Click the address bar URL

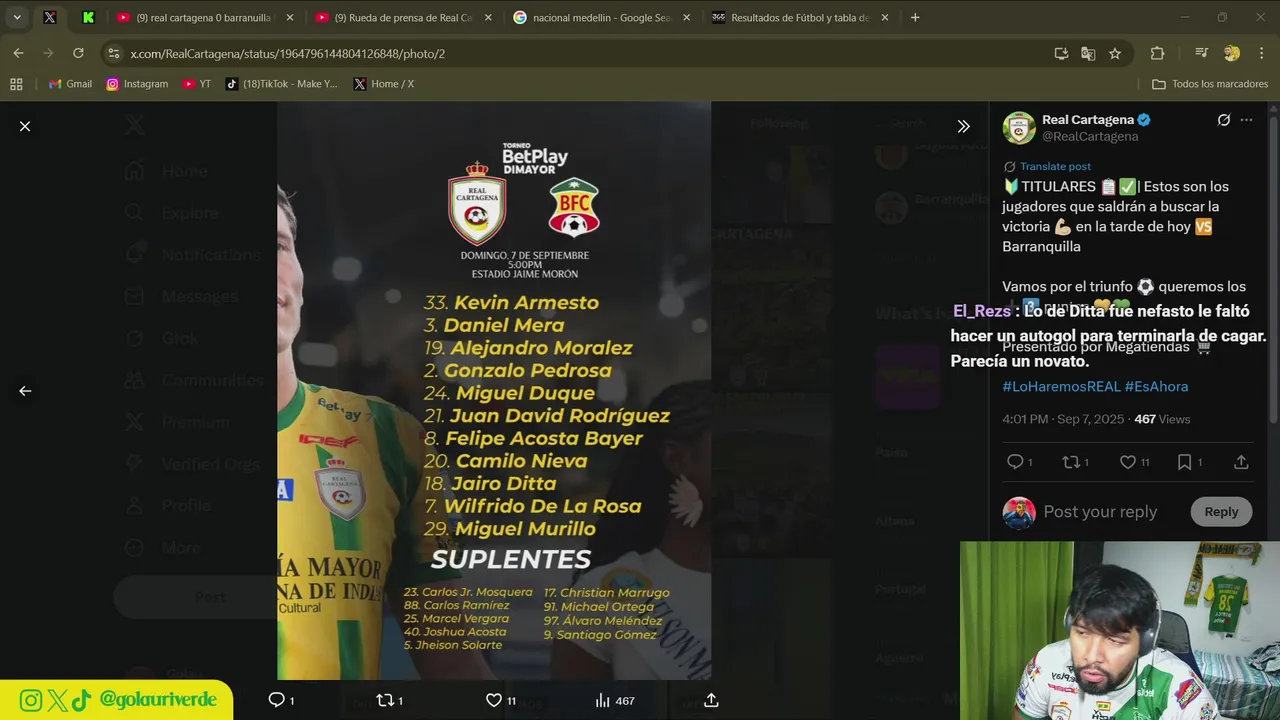tap(287, 54)
